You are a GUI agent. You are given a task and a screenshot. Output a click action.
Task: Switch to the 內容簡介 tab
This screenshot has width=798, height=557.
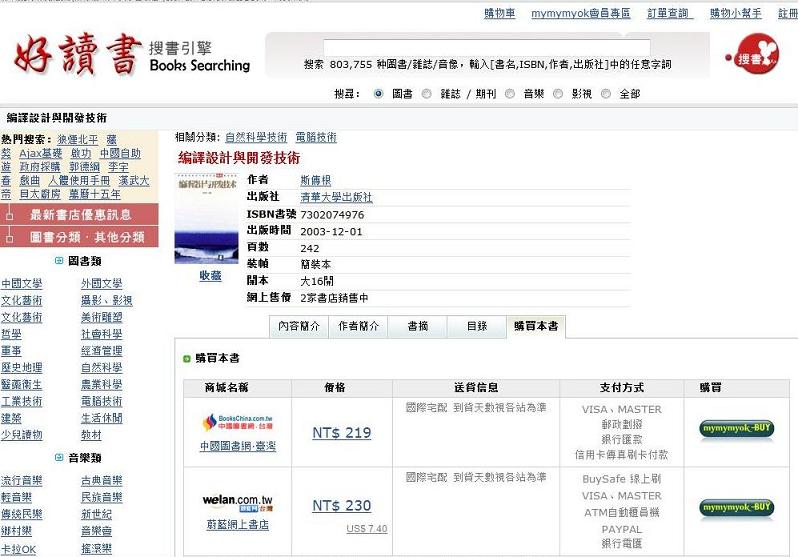[x=299, y=326]
